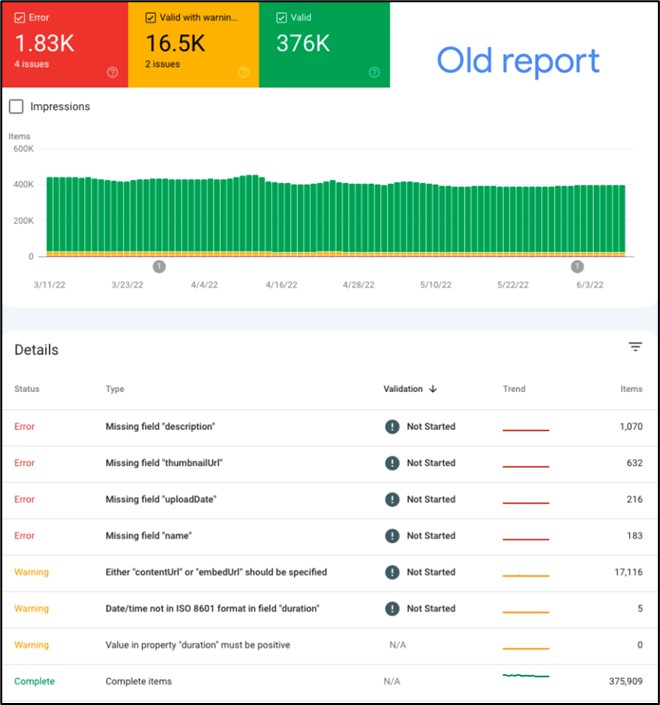Click Not Started icon for contentUrl or embedUrl warning

click(392, 572)
